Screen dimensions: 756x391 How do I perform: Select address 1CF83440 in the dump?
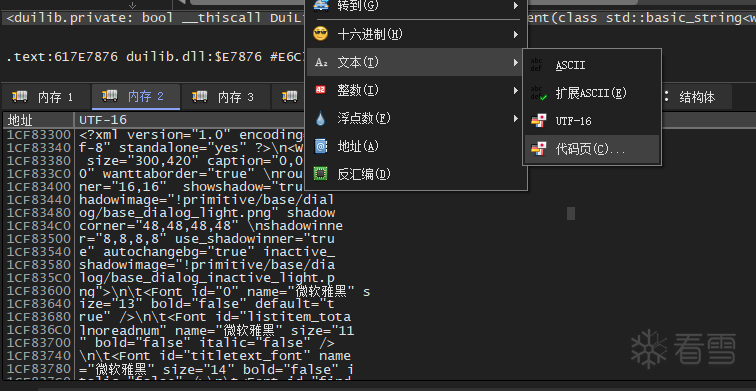[x=39, y=200]
